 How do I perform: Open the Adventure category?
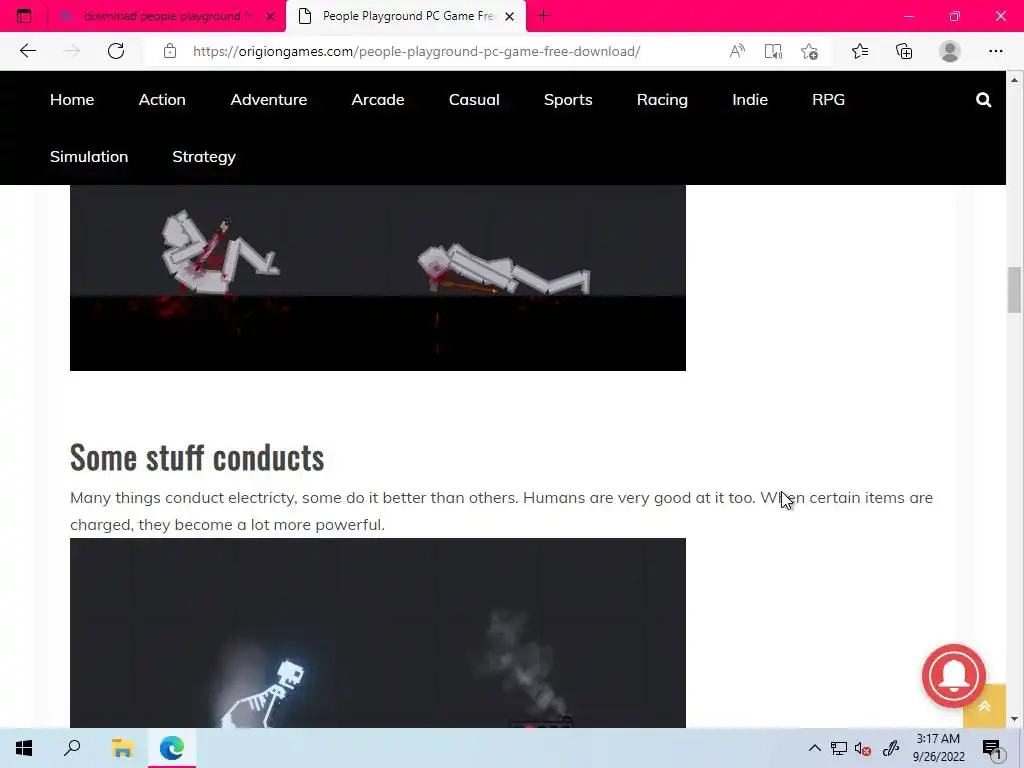pos(268,99)
